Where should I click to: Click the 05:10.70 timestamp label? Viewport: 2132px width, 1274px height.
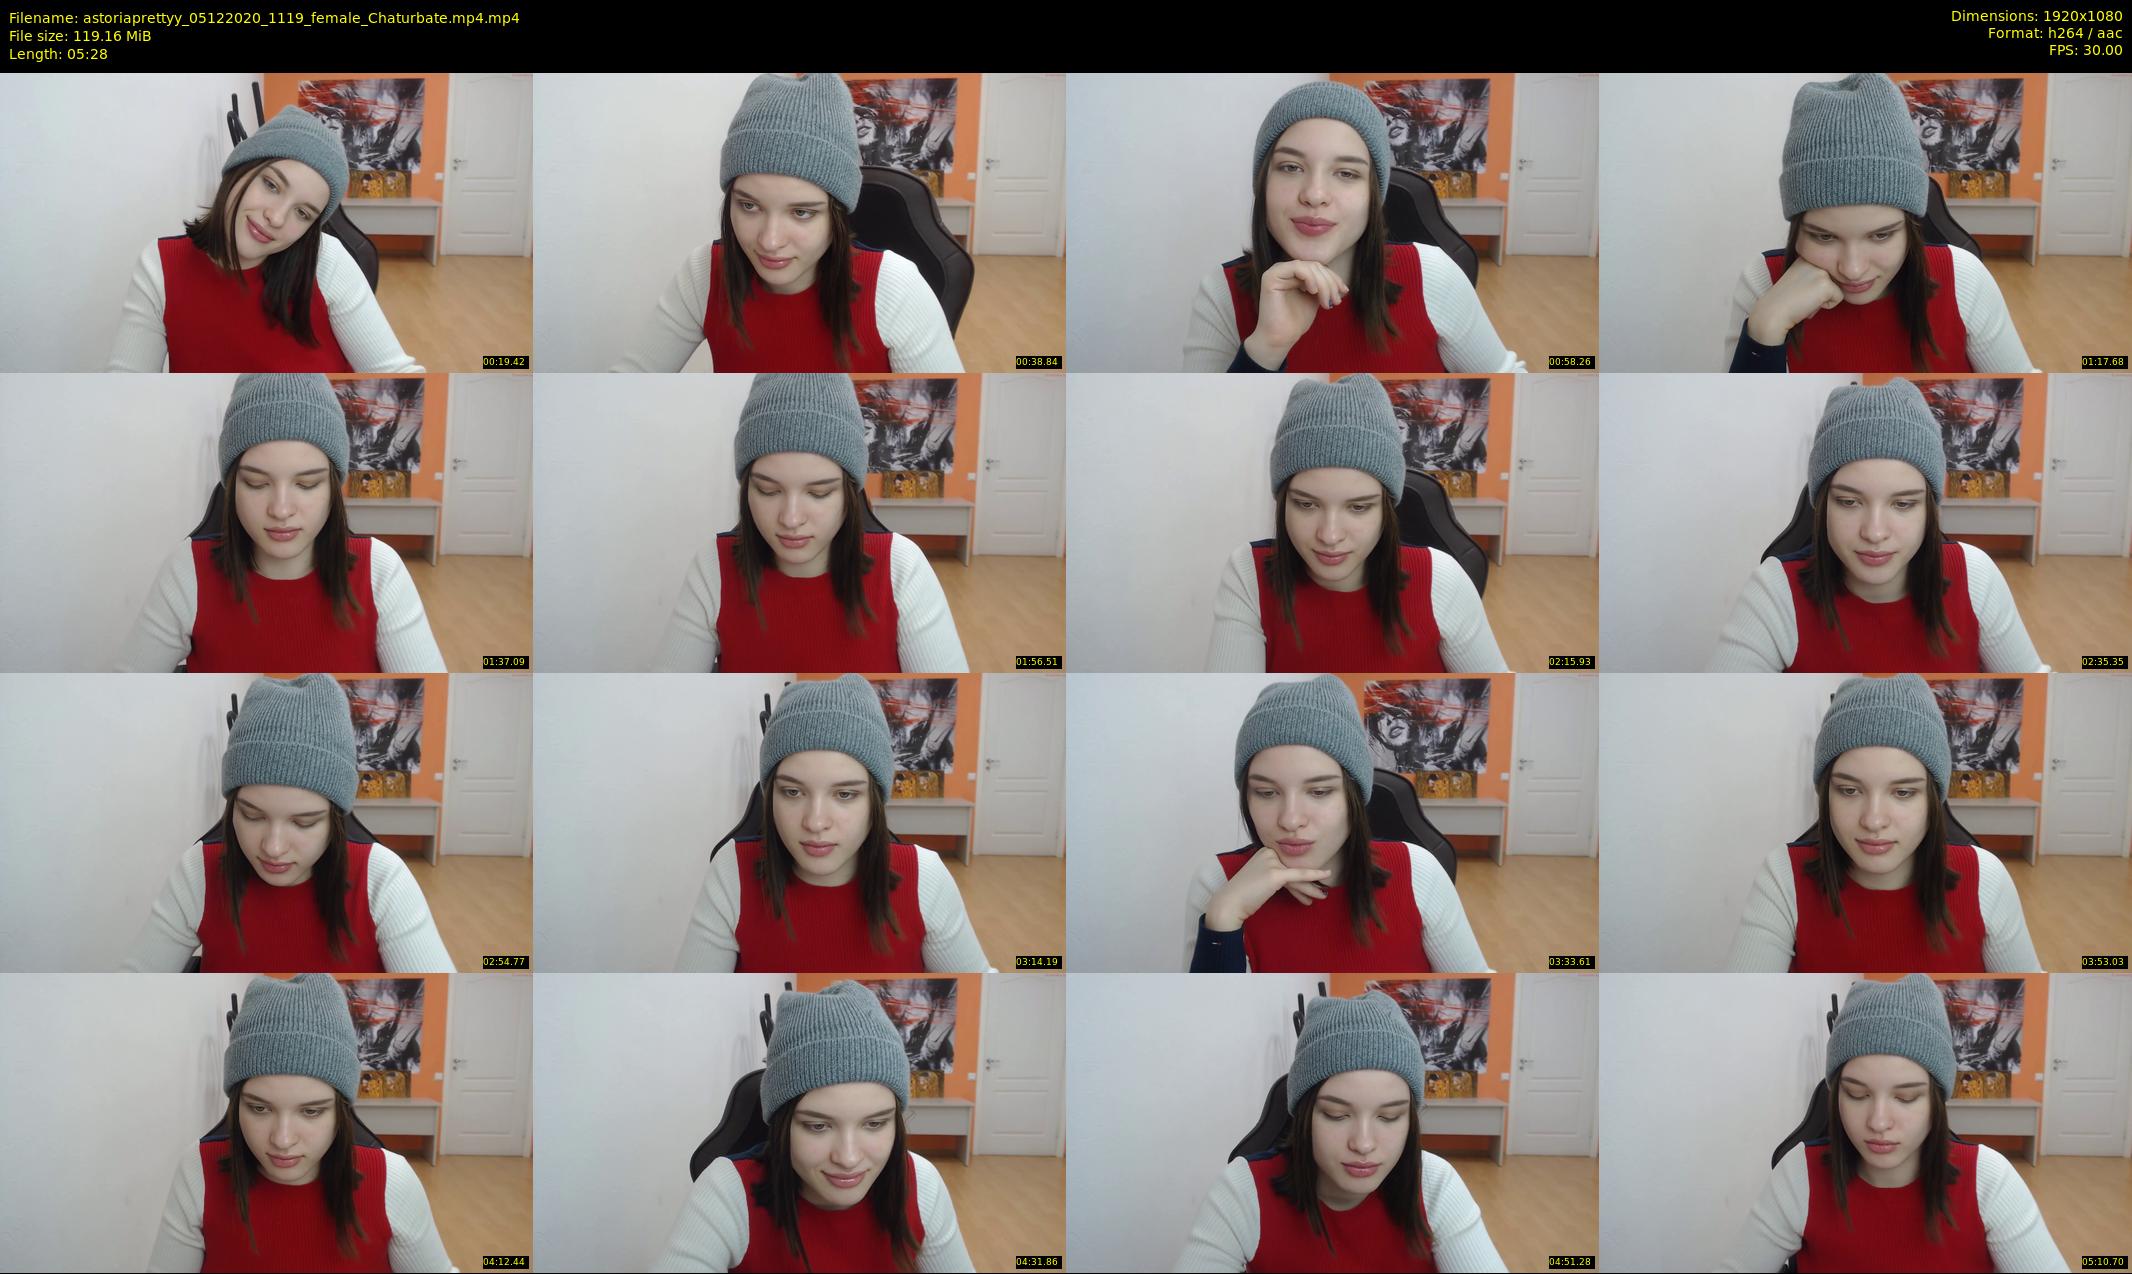pos(2103,1262)
